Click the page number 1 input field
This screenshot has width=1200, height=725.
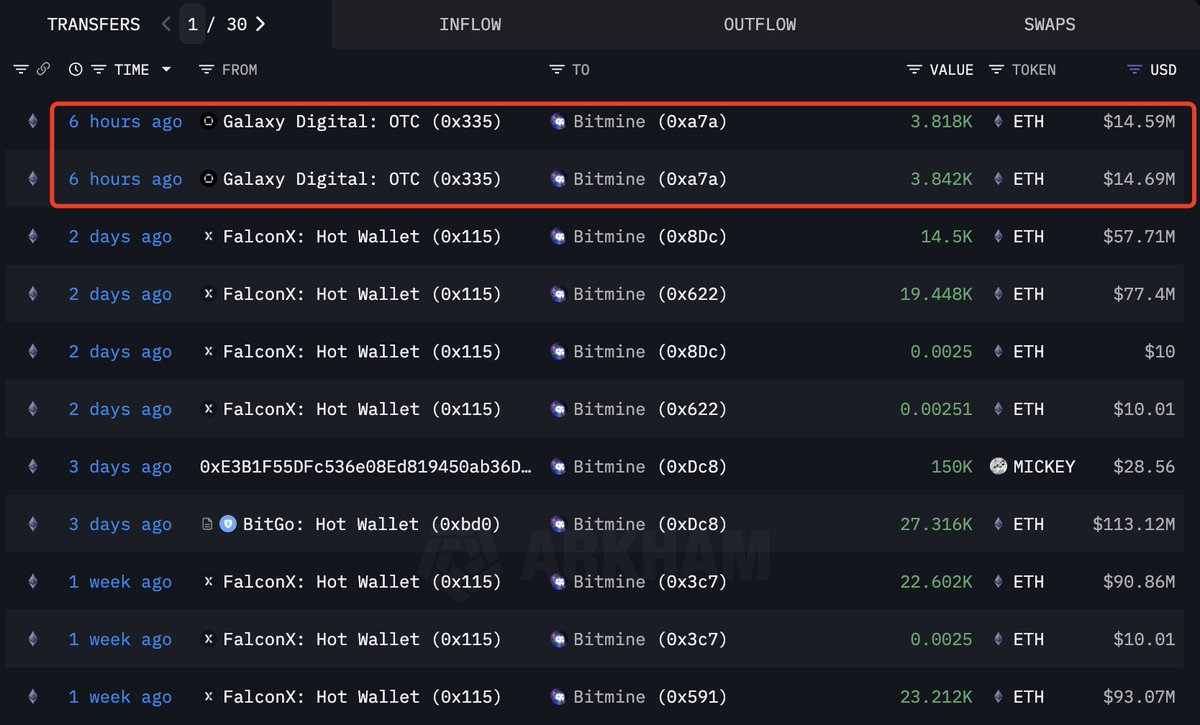click(193, 24)
